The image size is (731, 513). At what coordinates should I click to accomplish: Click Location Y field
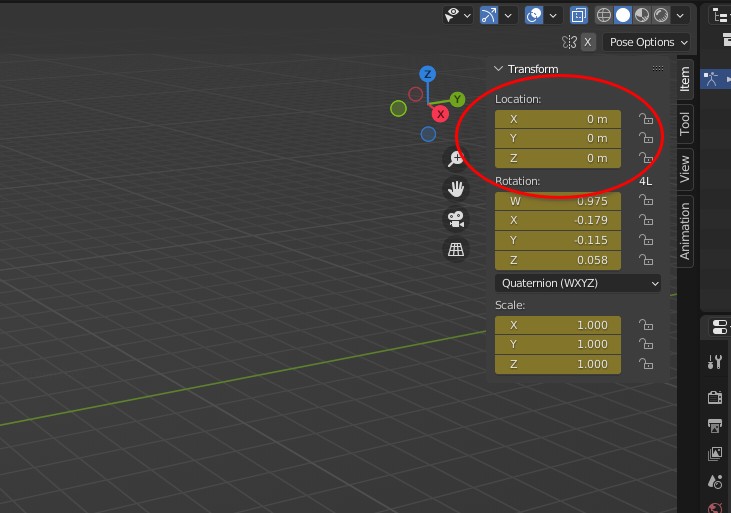click(x=558, y=139)
